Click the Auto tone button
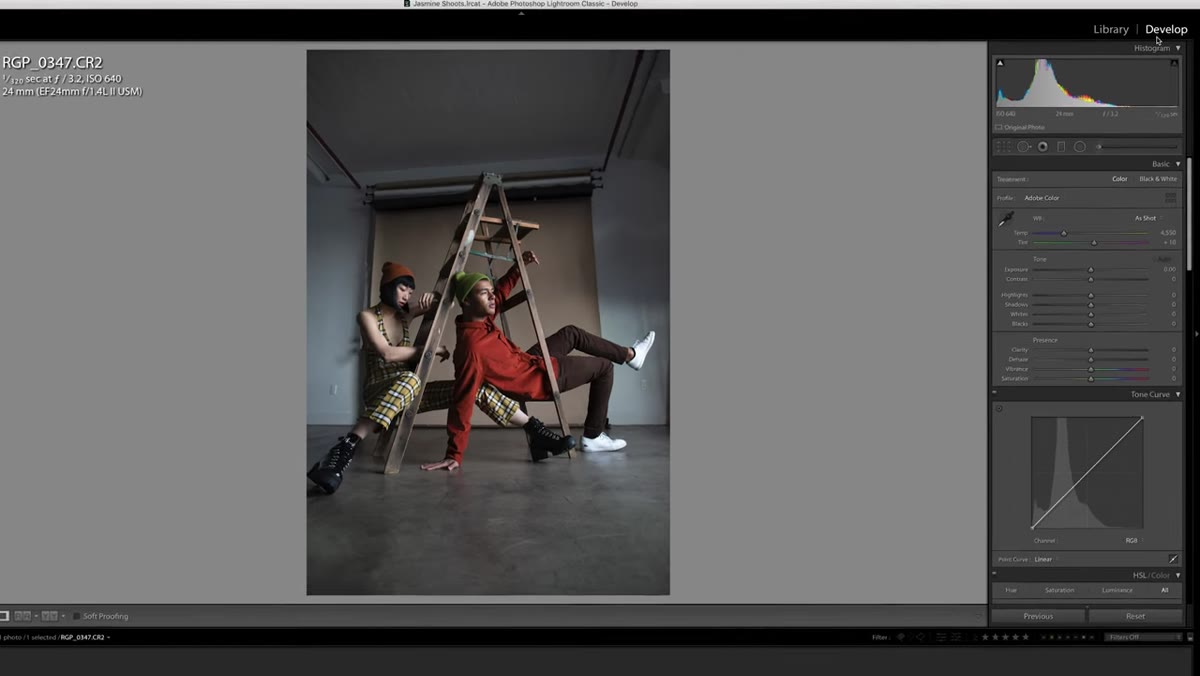 [x=1164, y=259]
